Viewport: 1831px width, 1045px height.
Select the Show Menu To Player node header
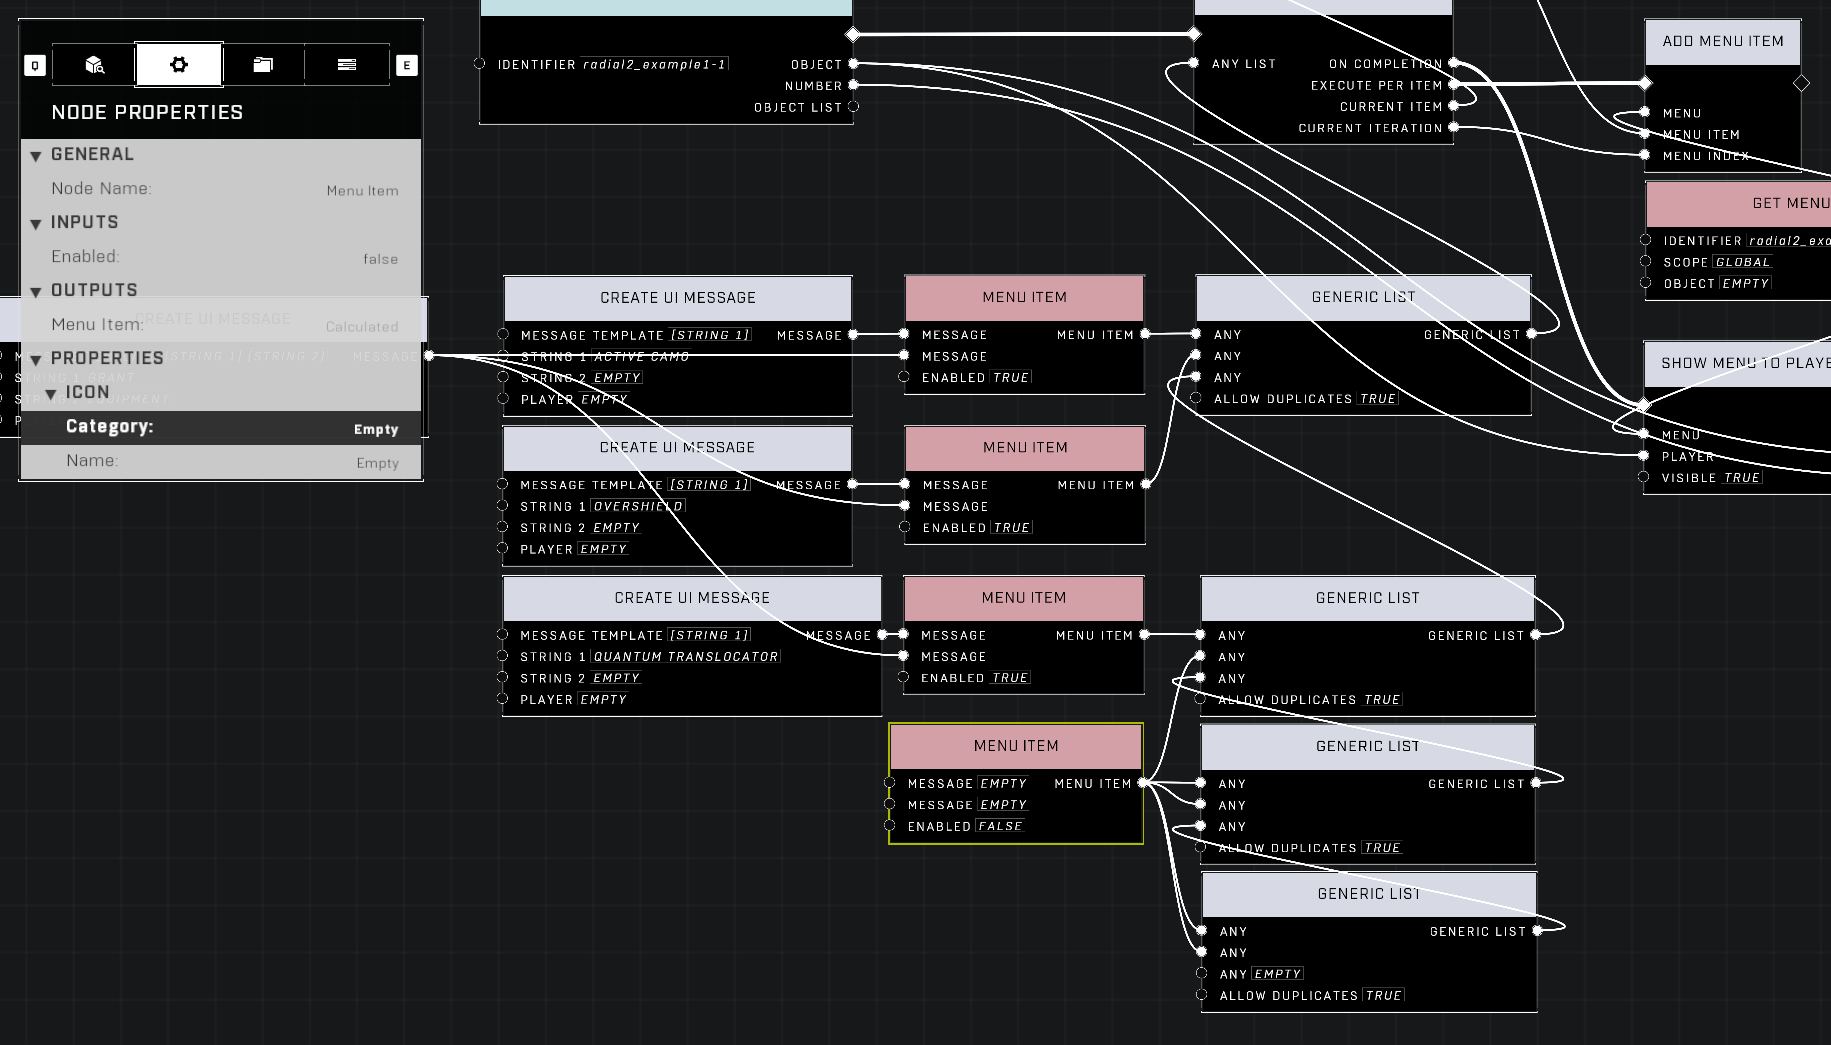(1738, 364)
